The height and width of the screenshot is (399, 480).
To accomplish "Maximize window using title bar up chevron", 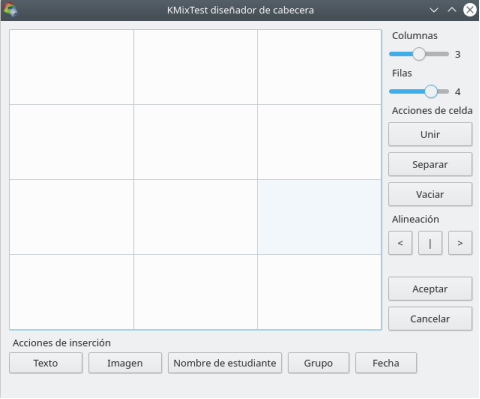I will click(452, 10).
